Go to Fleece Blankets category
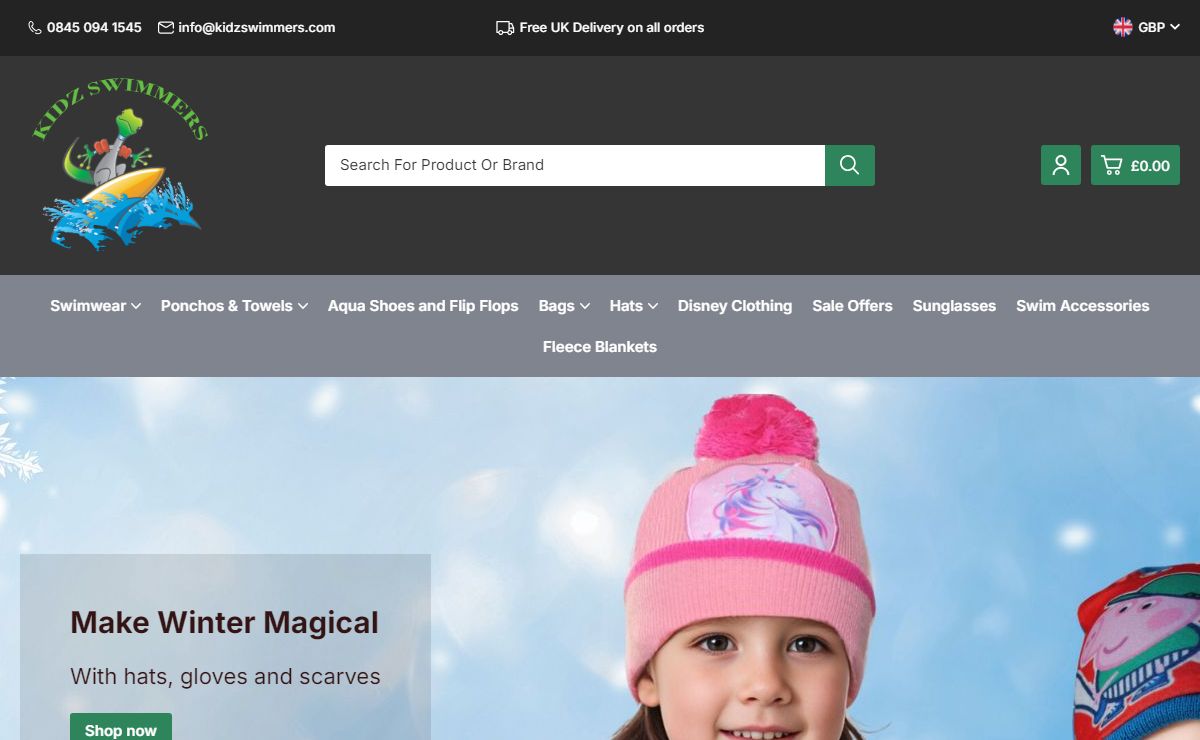 600,347
